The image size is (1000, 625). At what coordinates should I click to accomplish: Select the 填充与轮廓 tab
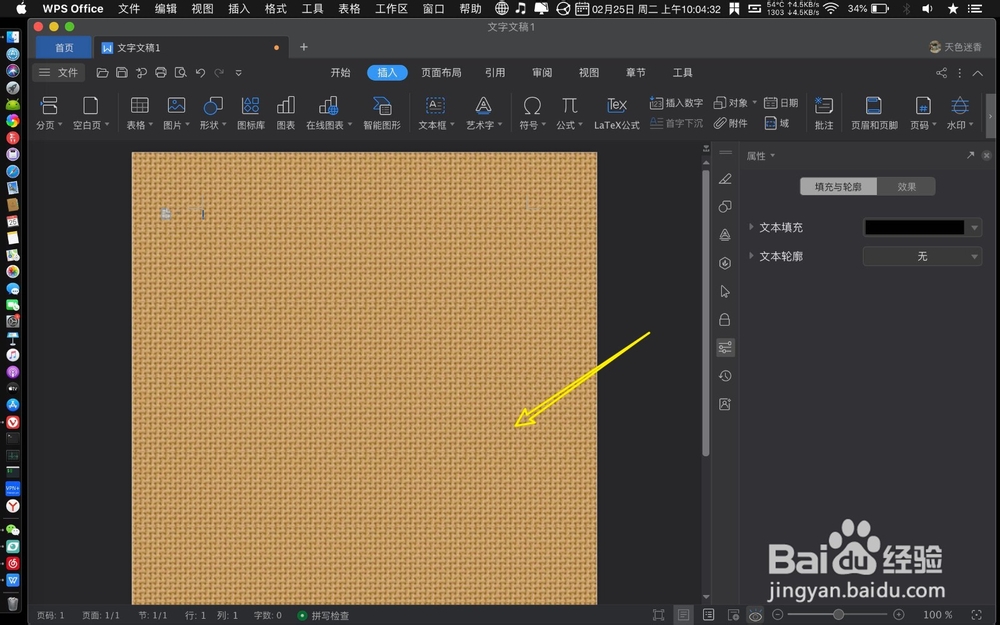840,186
